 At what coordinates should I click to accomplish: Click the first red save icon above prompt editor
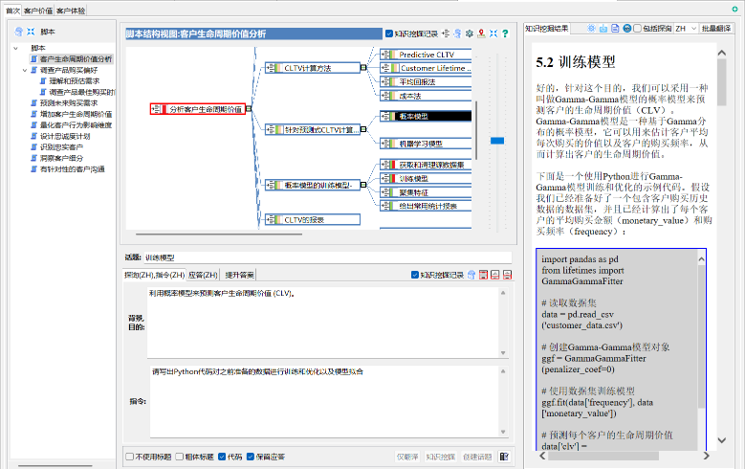tap(482, 274)
